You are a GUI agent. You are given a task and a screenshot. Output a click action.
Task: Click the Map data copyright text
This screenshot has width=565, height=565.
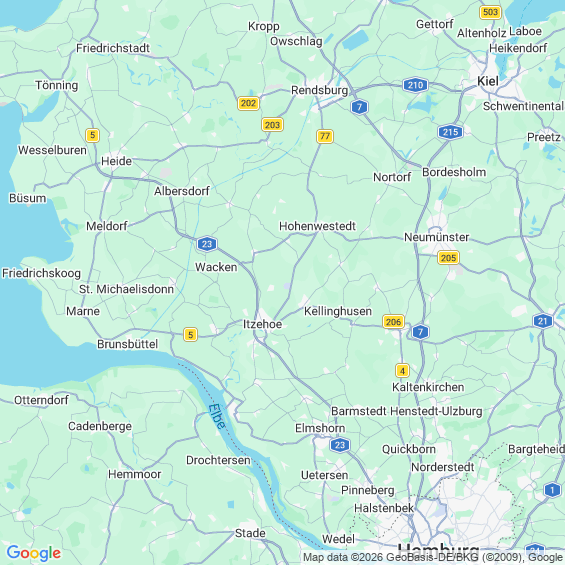point(433,557)
